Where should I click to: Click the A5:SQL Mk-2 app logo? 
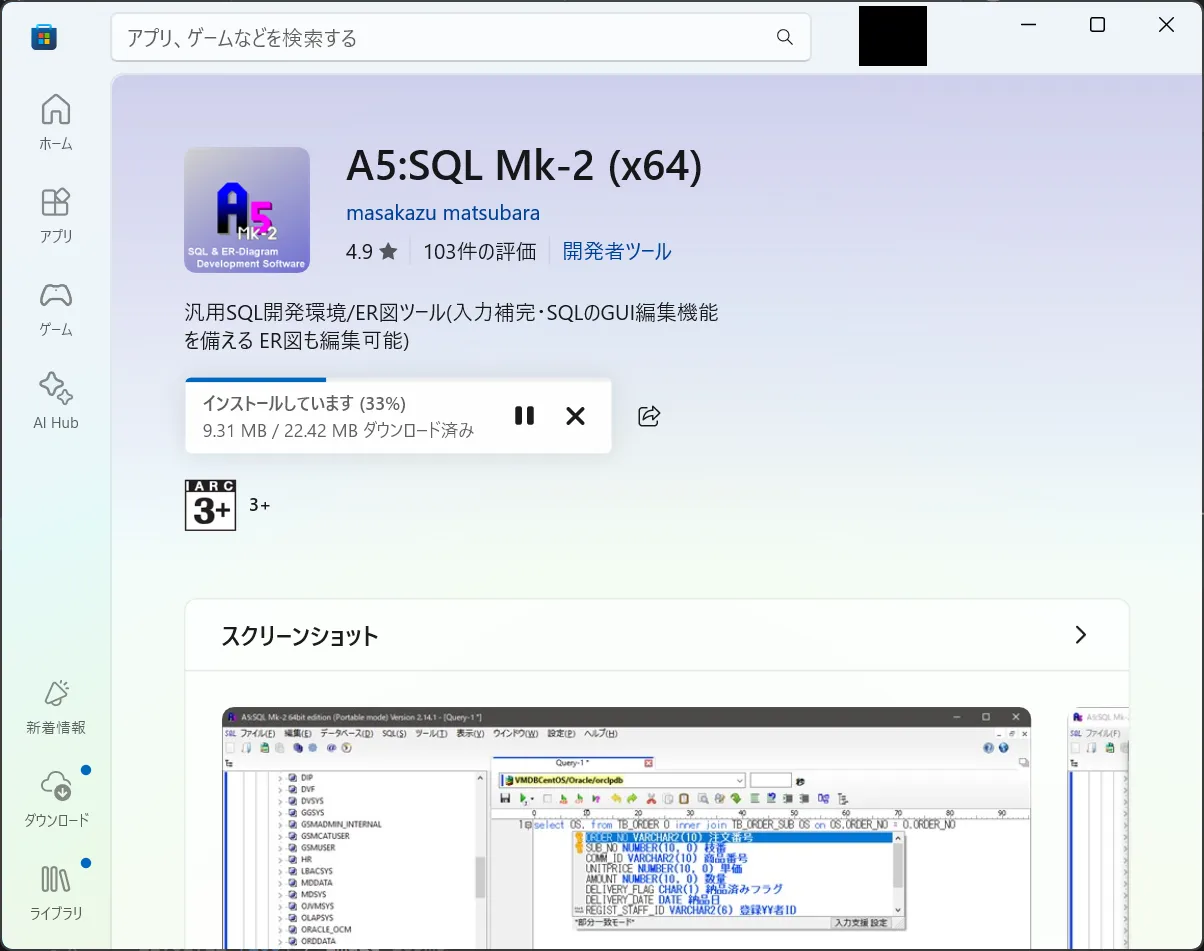click(x=247, y=210)
